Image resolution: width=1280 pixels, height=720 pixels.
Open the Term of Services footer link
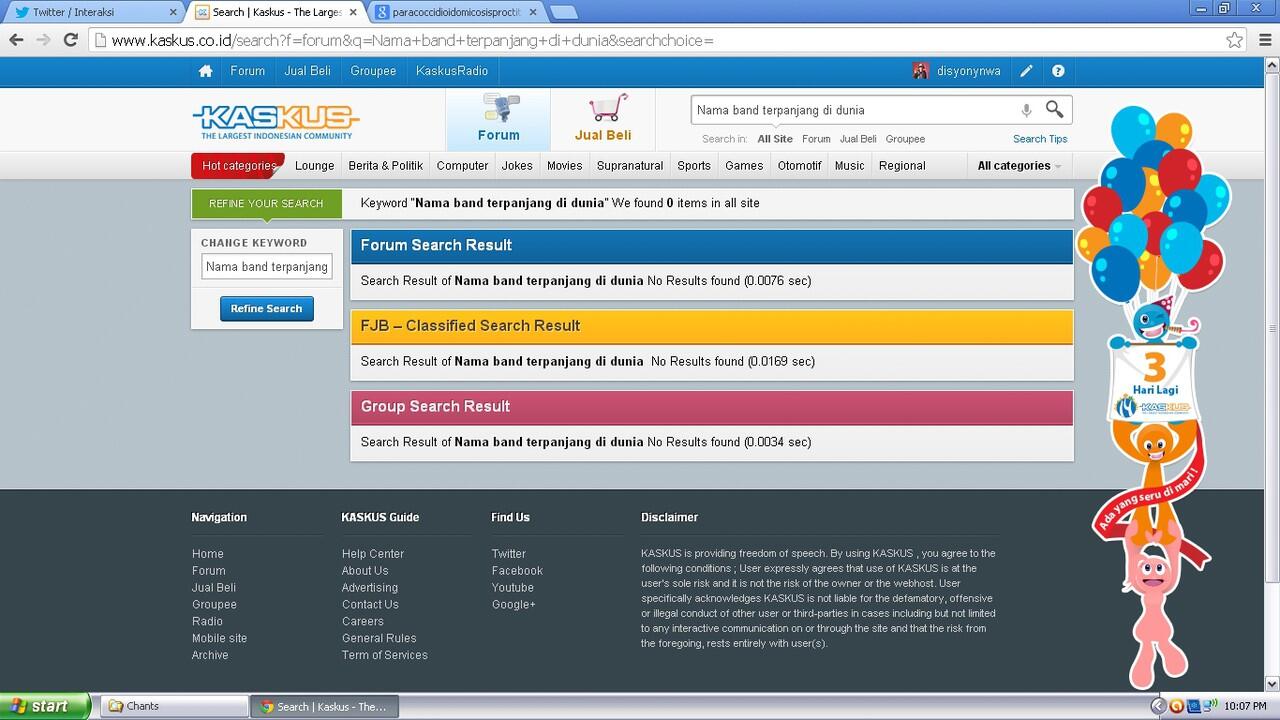point(385,655)
